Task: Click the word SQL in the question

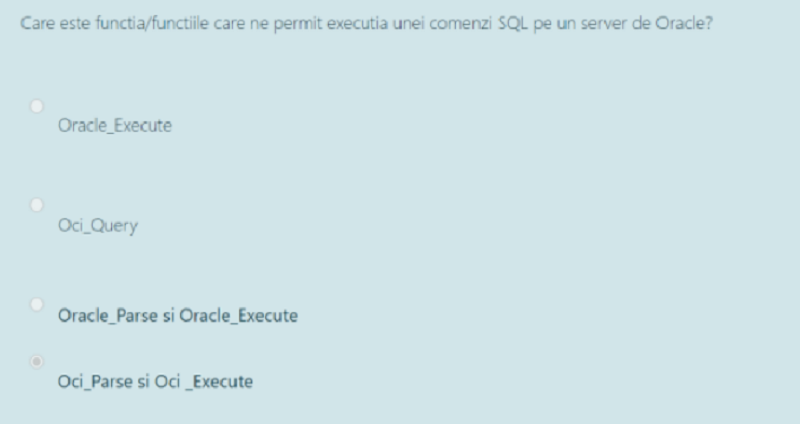Action: [513, 23]
